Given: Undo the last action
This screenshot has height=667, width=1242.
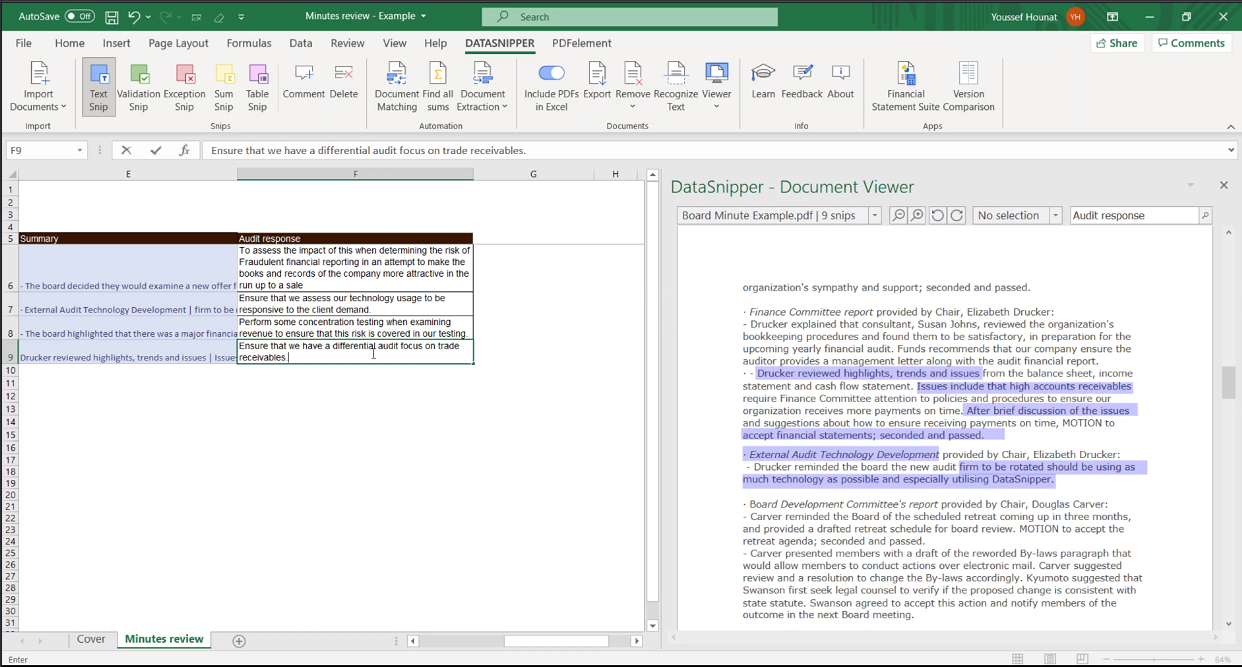Looking at the screenshot, I should 134,17.
